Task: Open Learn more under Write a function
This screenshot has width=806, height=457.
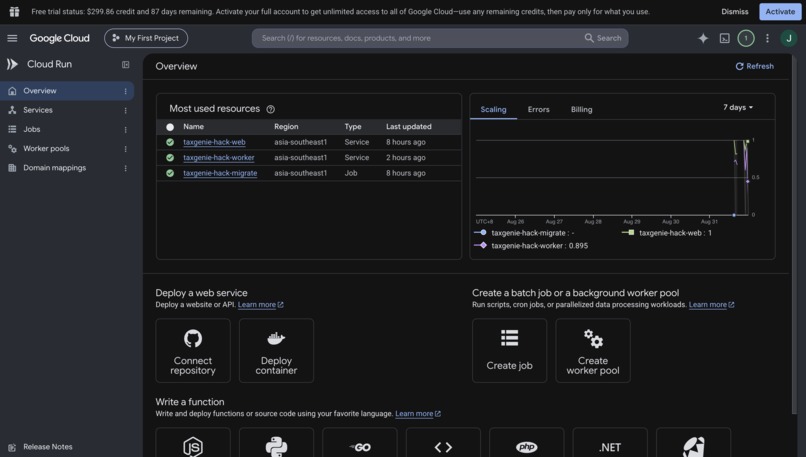Action: pos(418,414)
